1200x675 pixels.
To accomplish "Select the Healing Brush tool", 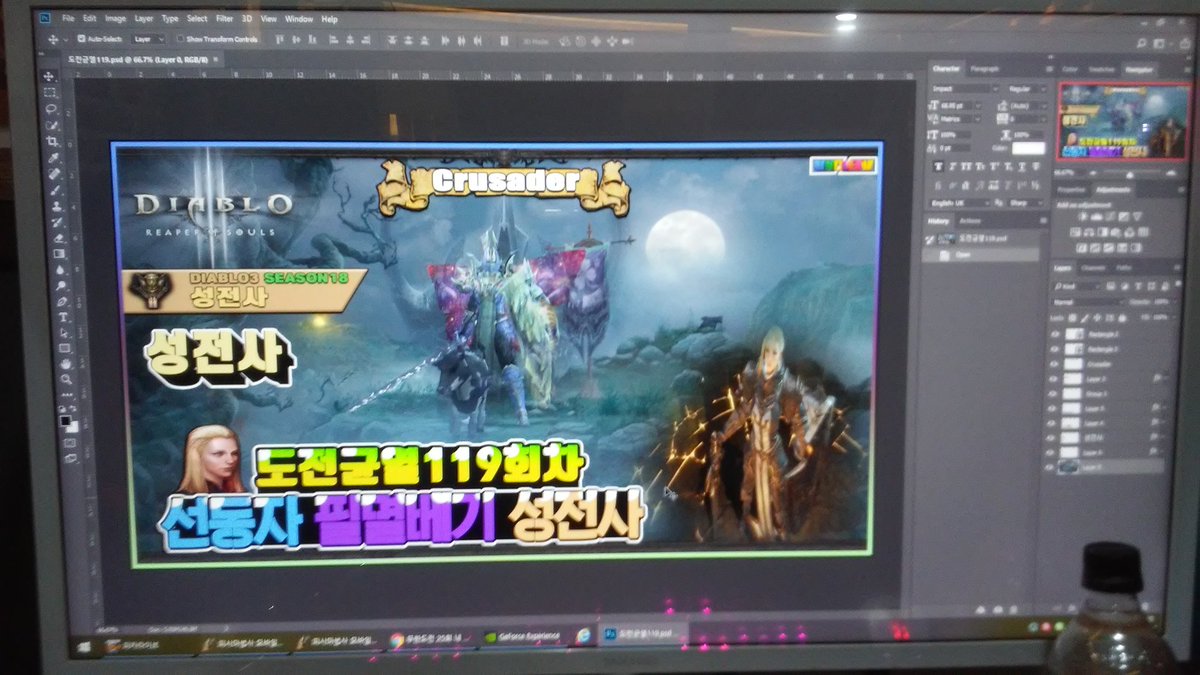I will [x=53, y=173].
